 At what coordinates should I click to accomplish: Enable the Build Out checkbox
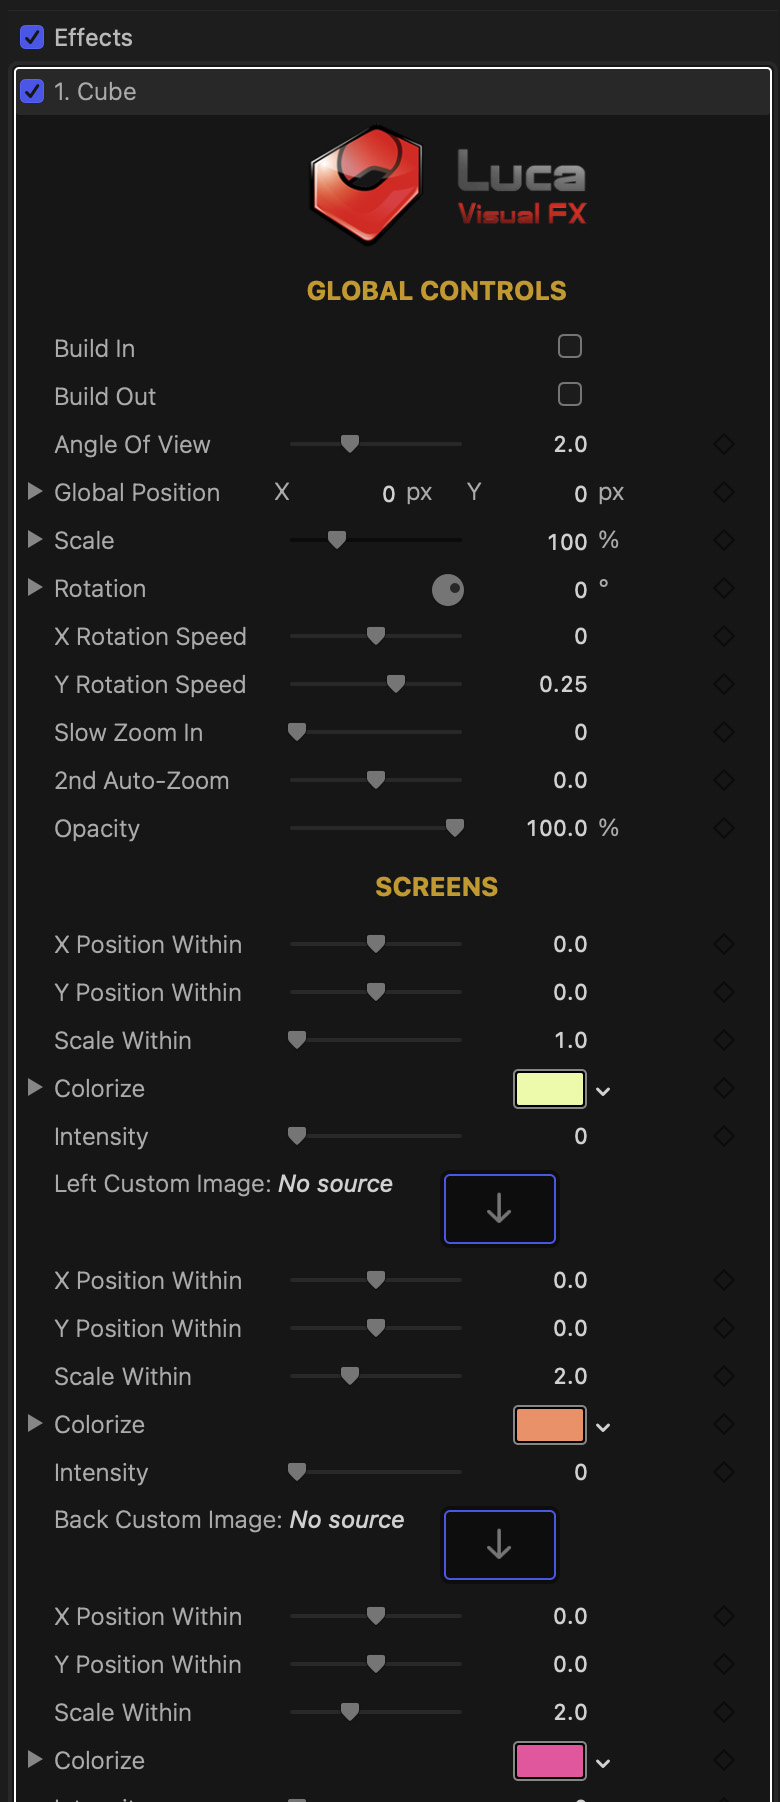(570, 395)
